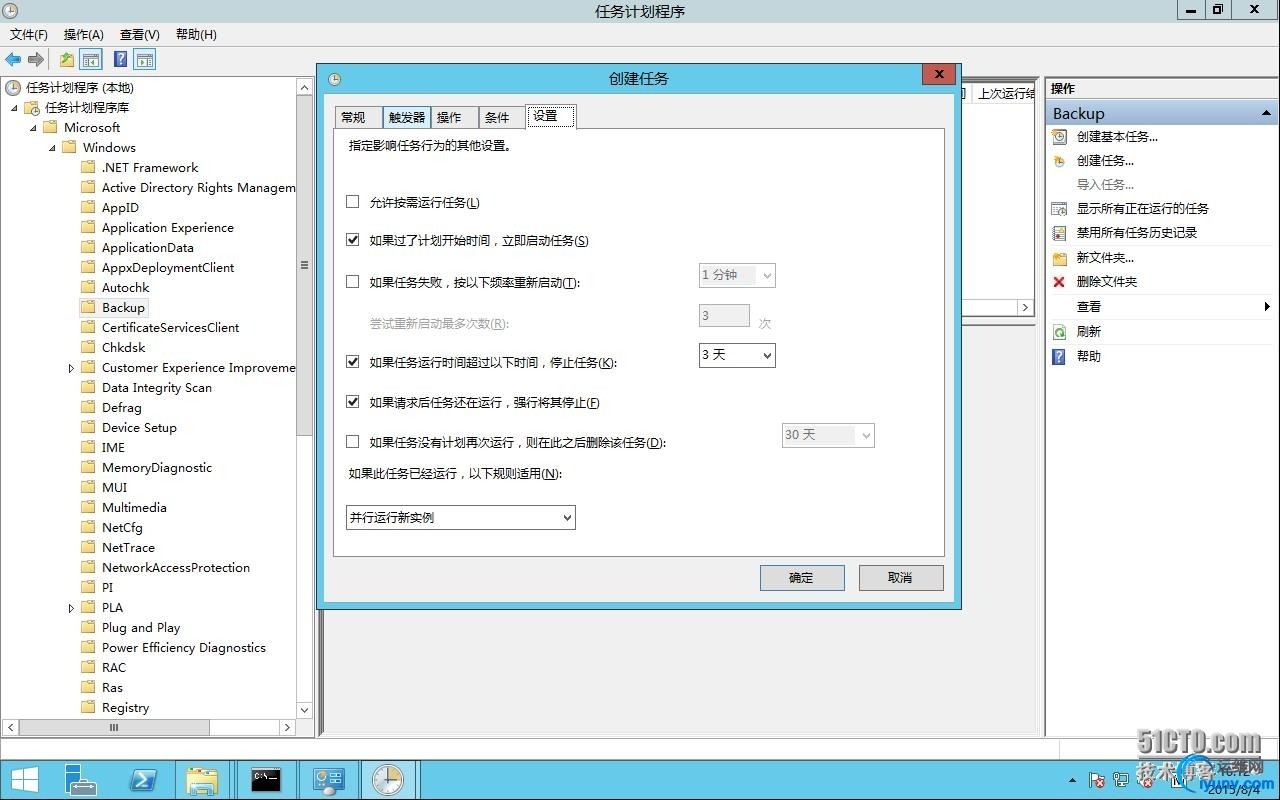Uncheck 如果请求后任务还在运行 force stop checkbox
This screenshot has width=1280, height=800.
[352, 402]
